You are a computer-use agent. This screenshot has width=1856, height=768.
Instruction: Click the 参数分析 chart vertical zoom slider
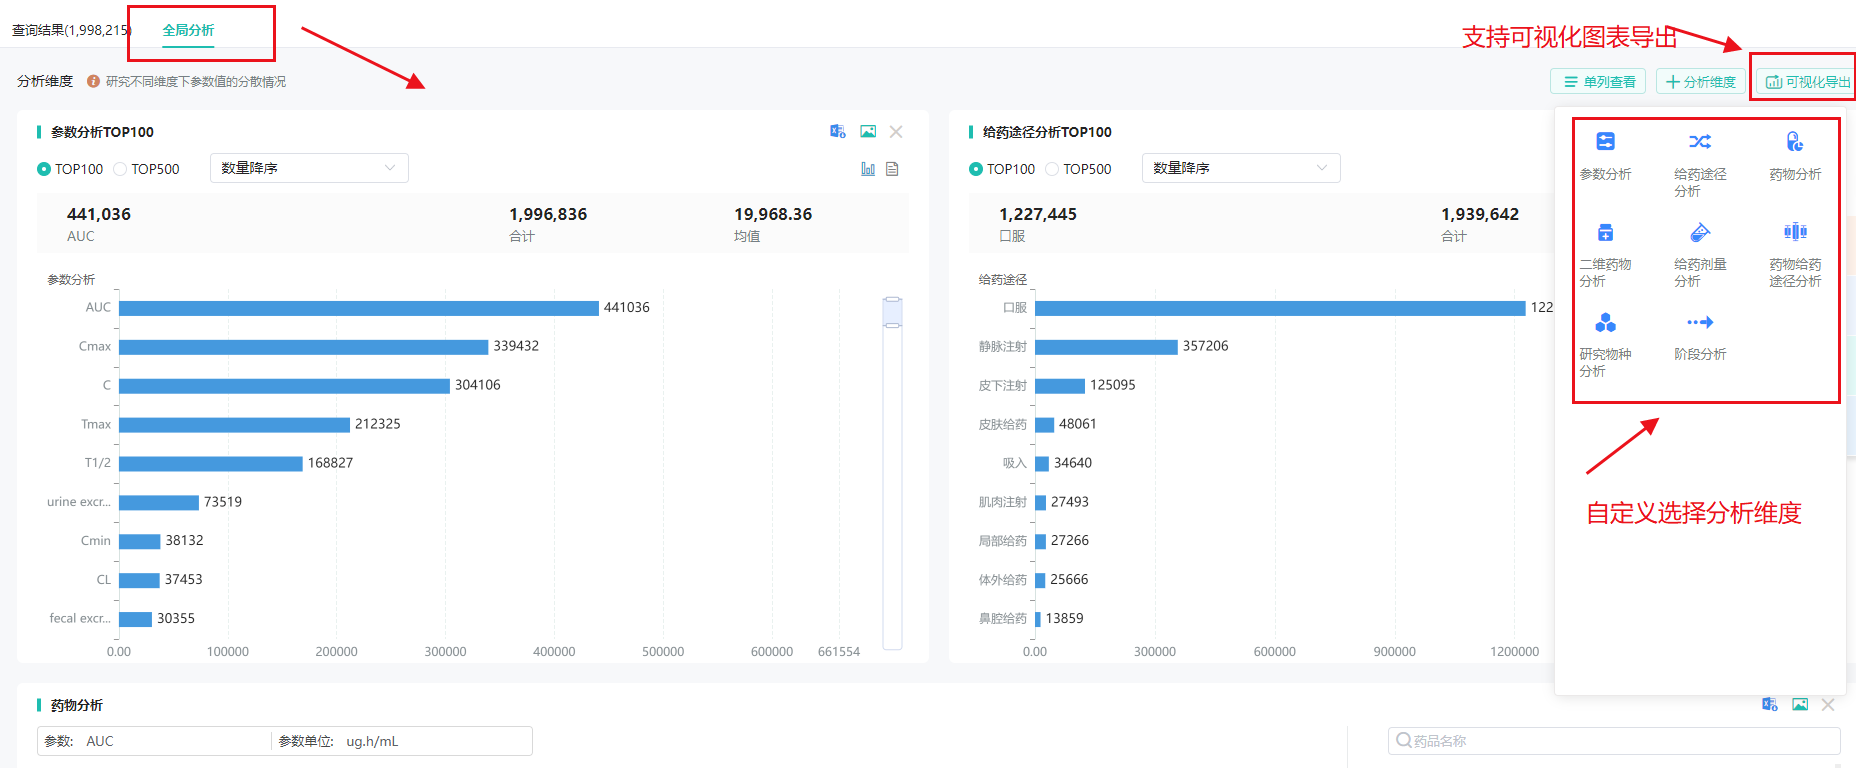[x=893, y=312]
